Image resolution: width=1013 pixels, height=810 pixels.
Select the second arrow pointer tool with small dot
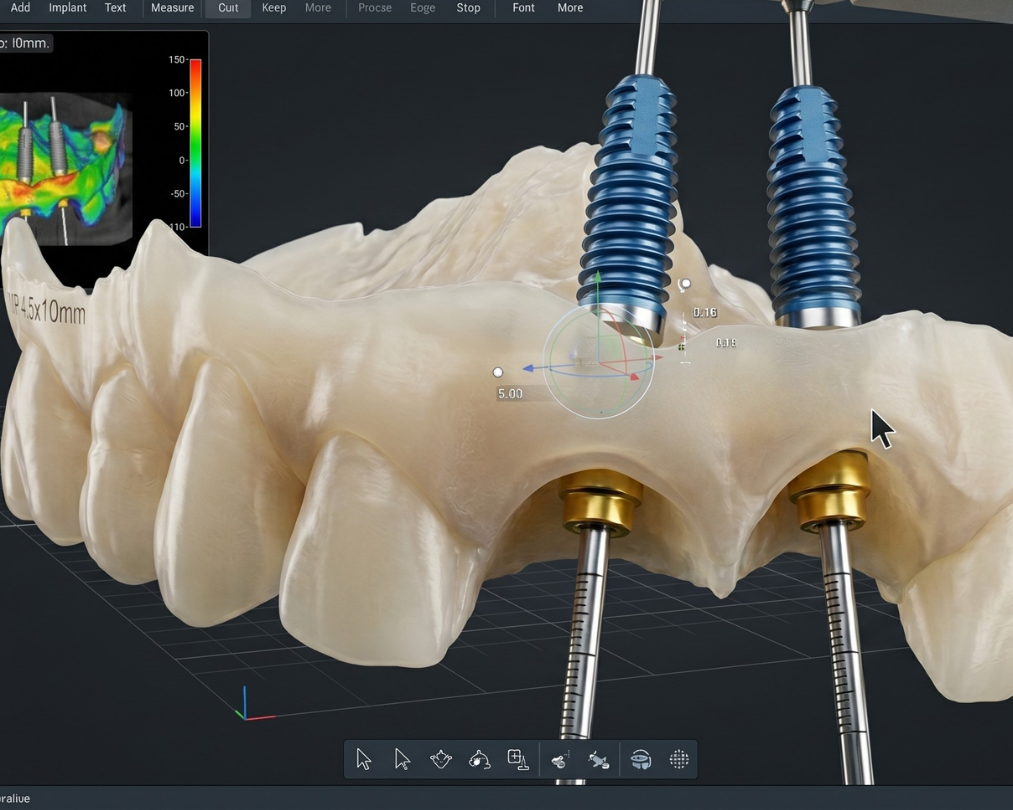click(x=402, y=760)
